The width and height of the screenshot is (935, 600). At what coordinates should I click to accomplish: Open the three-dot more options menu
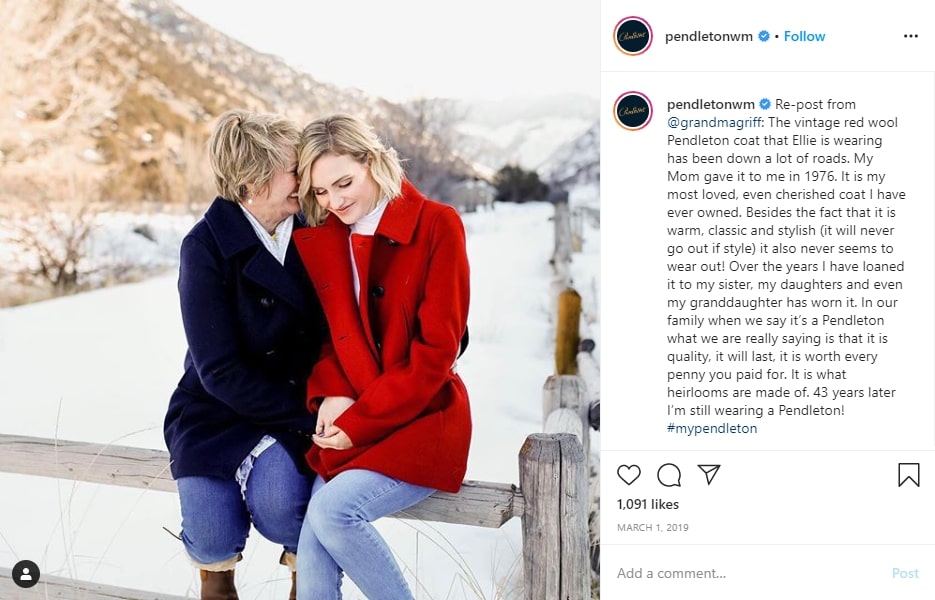click(x=911, y=36)
